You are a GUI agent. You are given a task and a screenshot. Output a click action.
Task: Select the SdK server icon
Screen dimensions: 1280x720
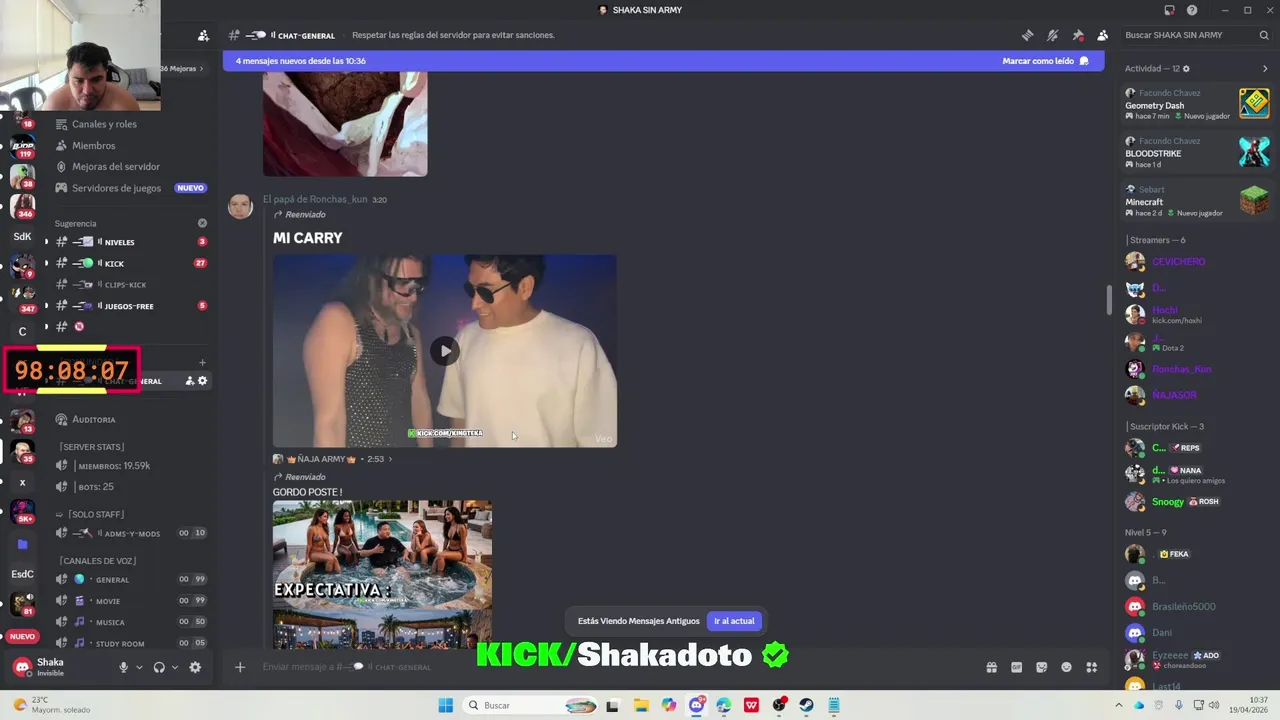(22, 237)
